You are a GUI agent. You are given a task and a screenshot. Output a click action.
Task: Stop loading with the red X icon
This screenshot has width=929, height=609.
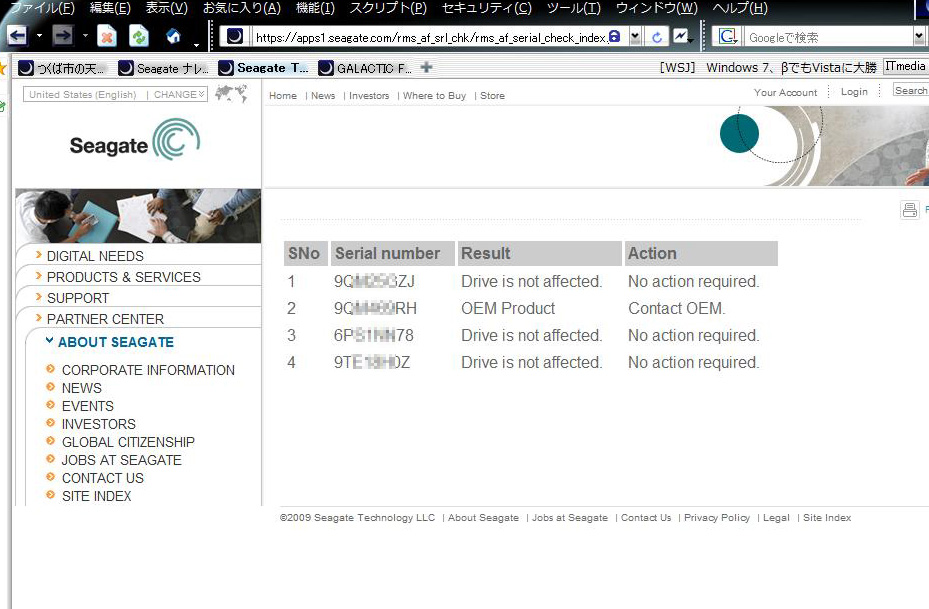[107, 37]
